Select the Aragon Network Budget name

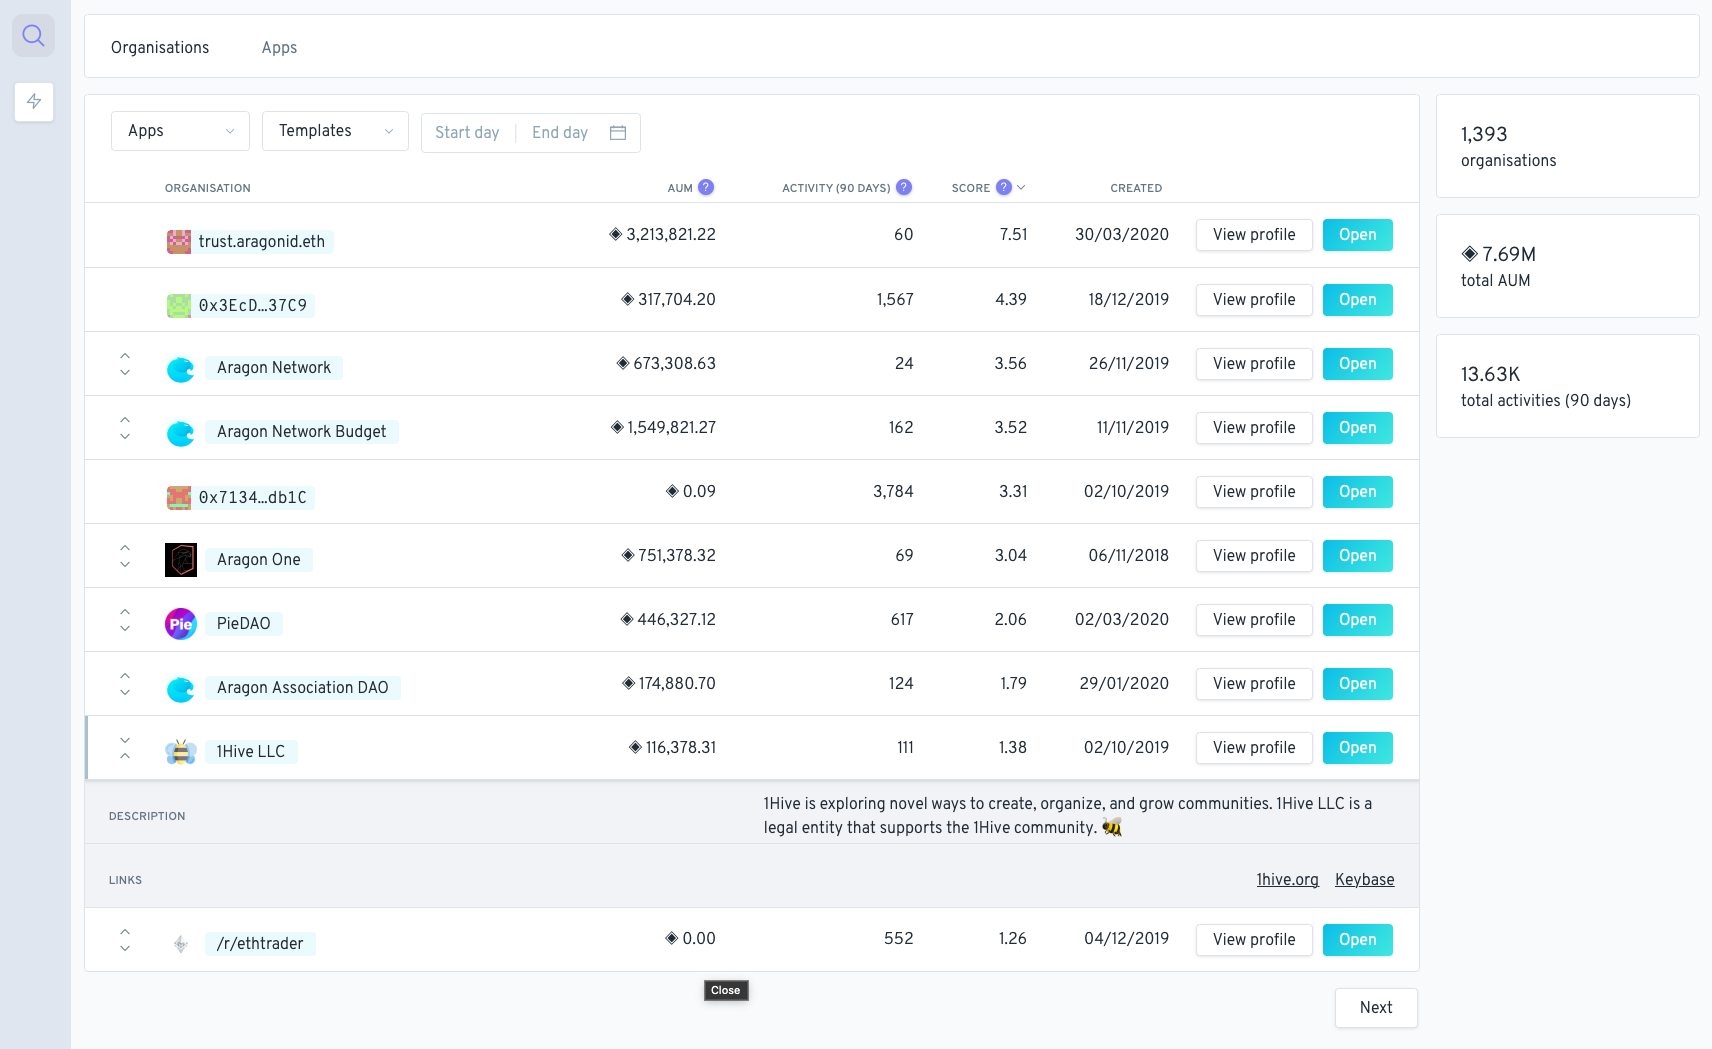302,432
